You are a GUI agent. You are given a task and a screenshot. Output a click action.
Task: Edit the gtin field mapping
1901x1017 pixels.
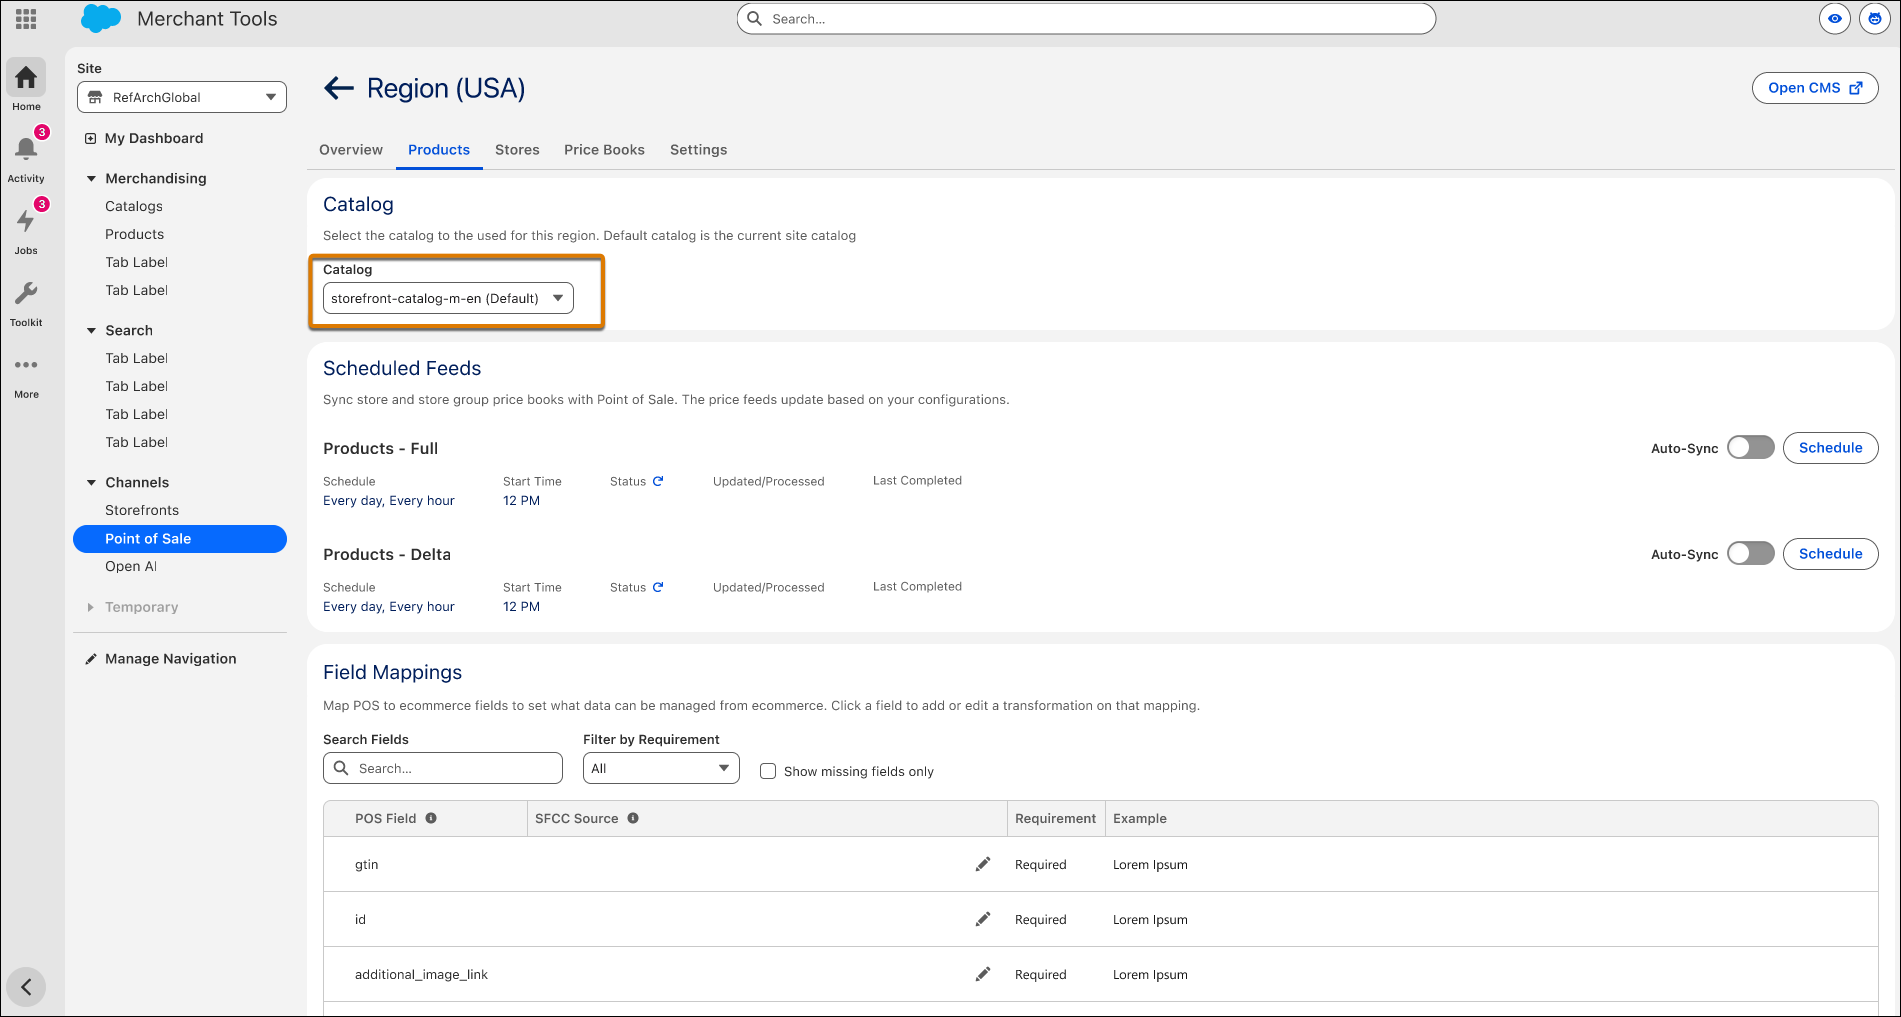click(x=983, y=864)
